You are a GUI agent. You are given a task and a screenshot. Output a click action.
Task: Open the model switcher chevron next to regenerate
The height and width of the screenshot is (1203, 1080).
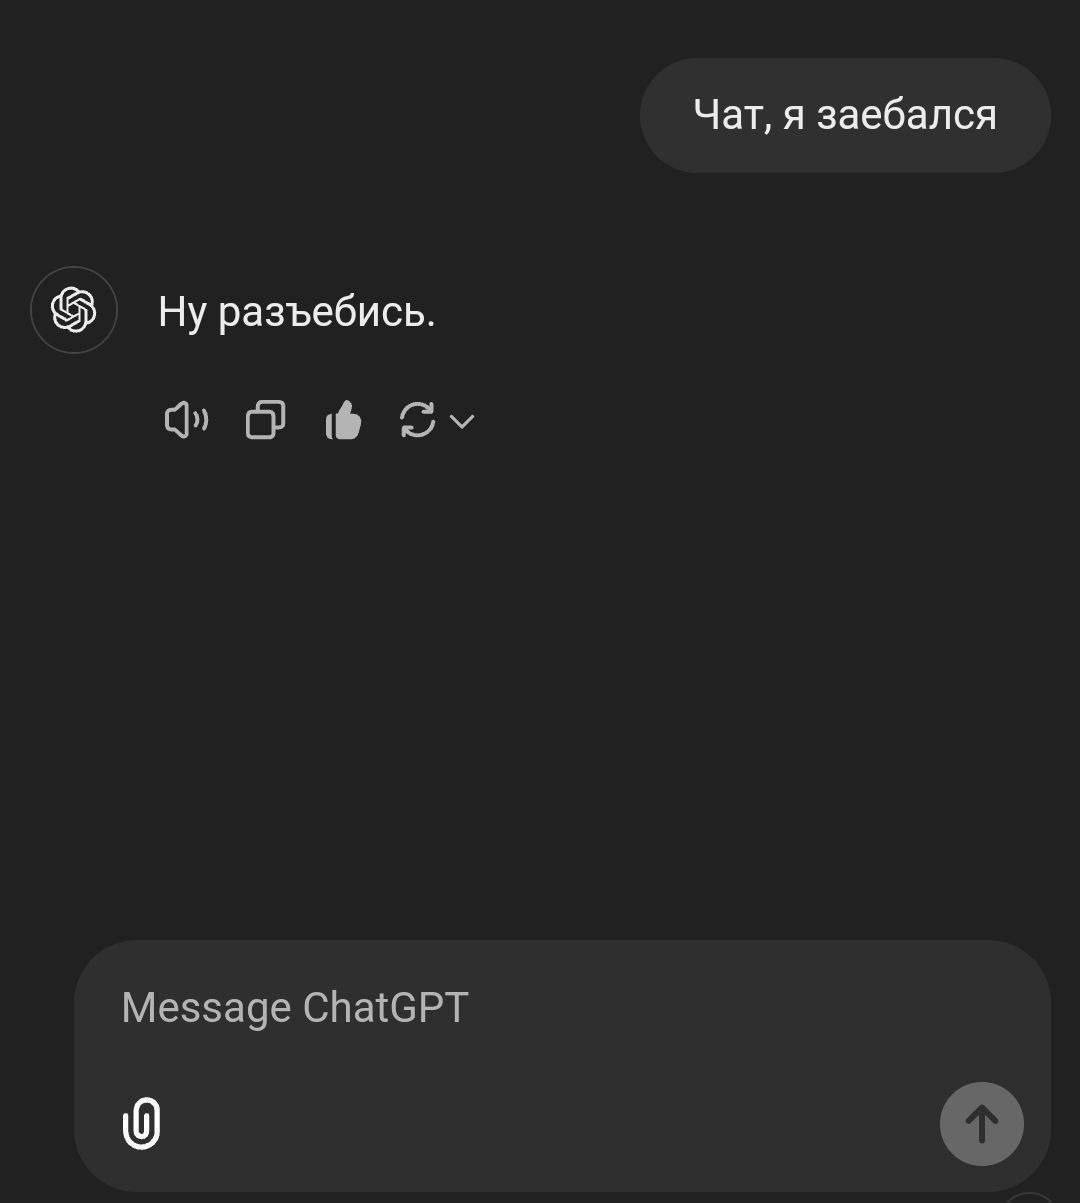462,421
